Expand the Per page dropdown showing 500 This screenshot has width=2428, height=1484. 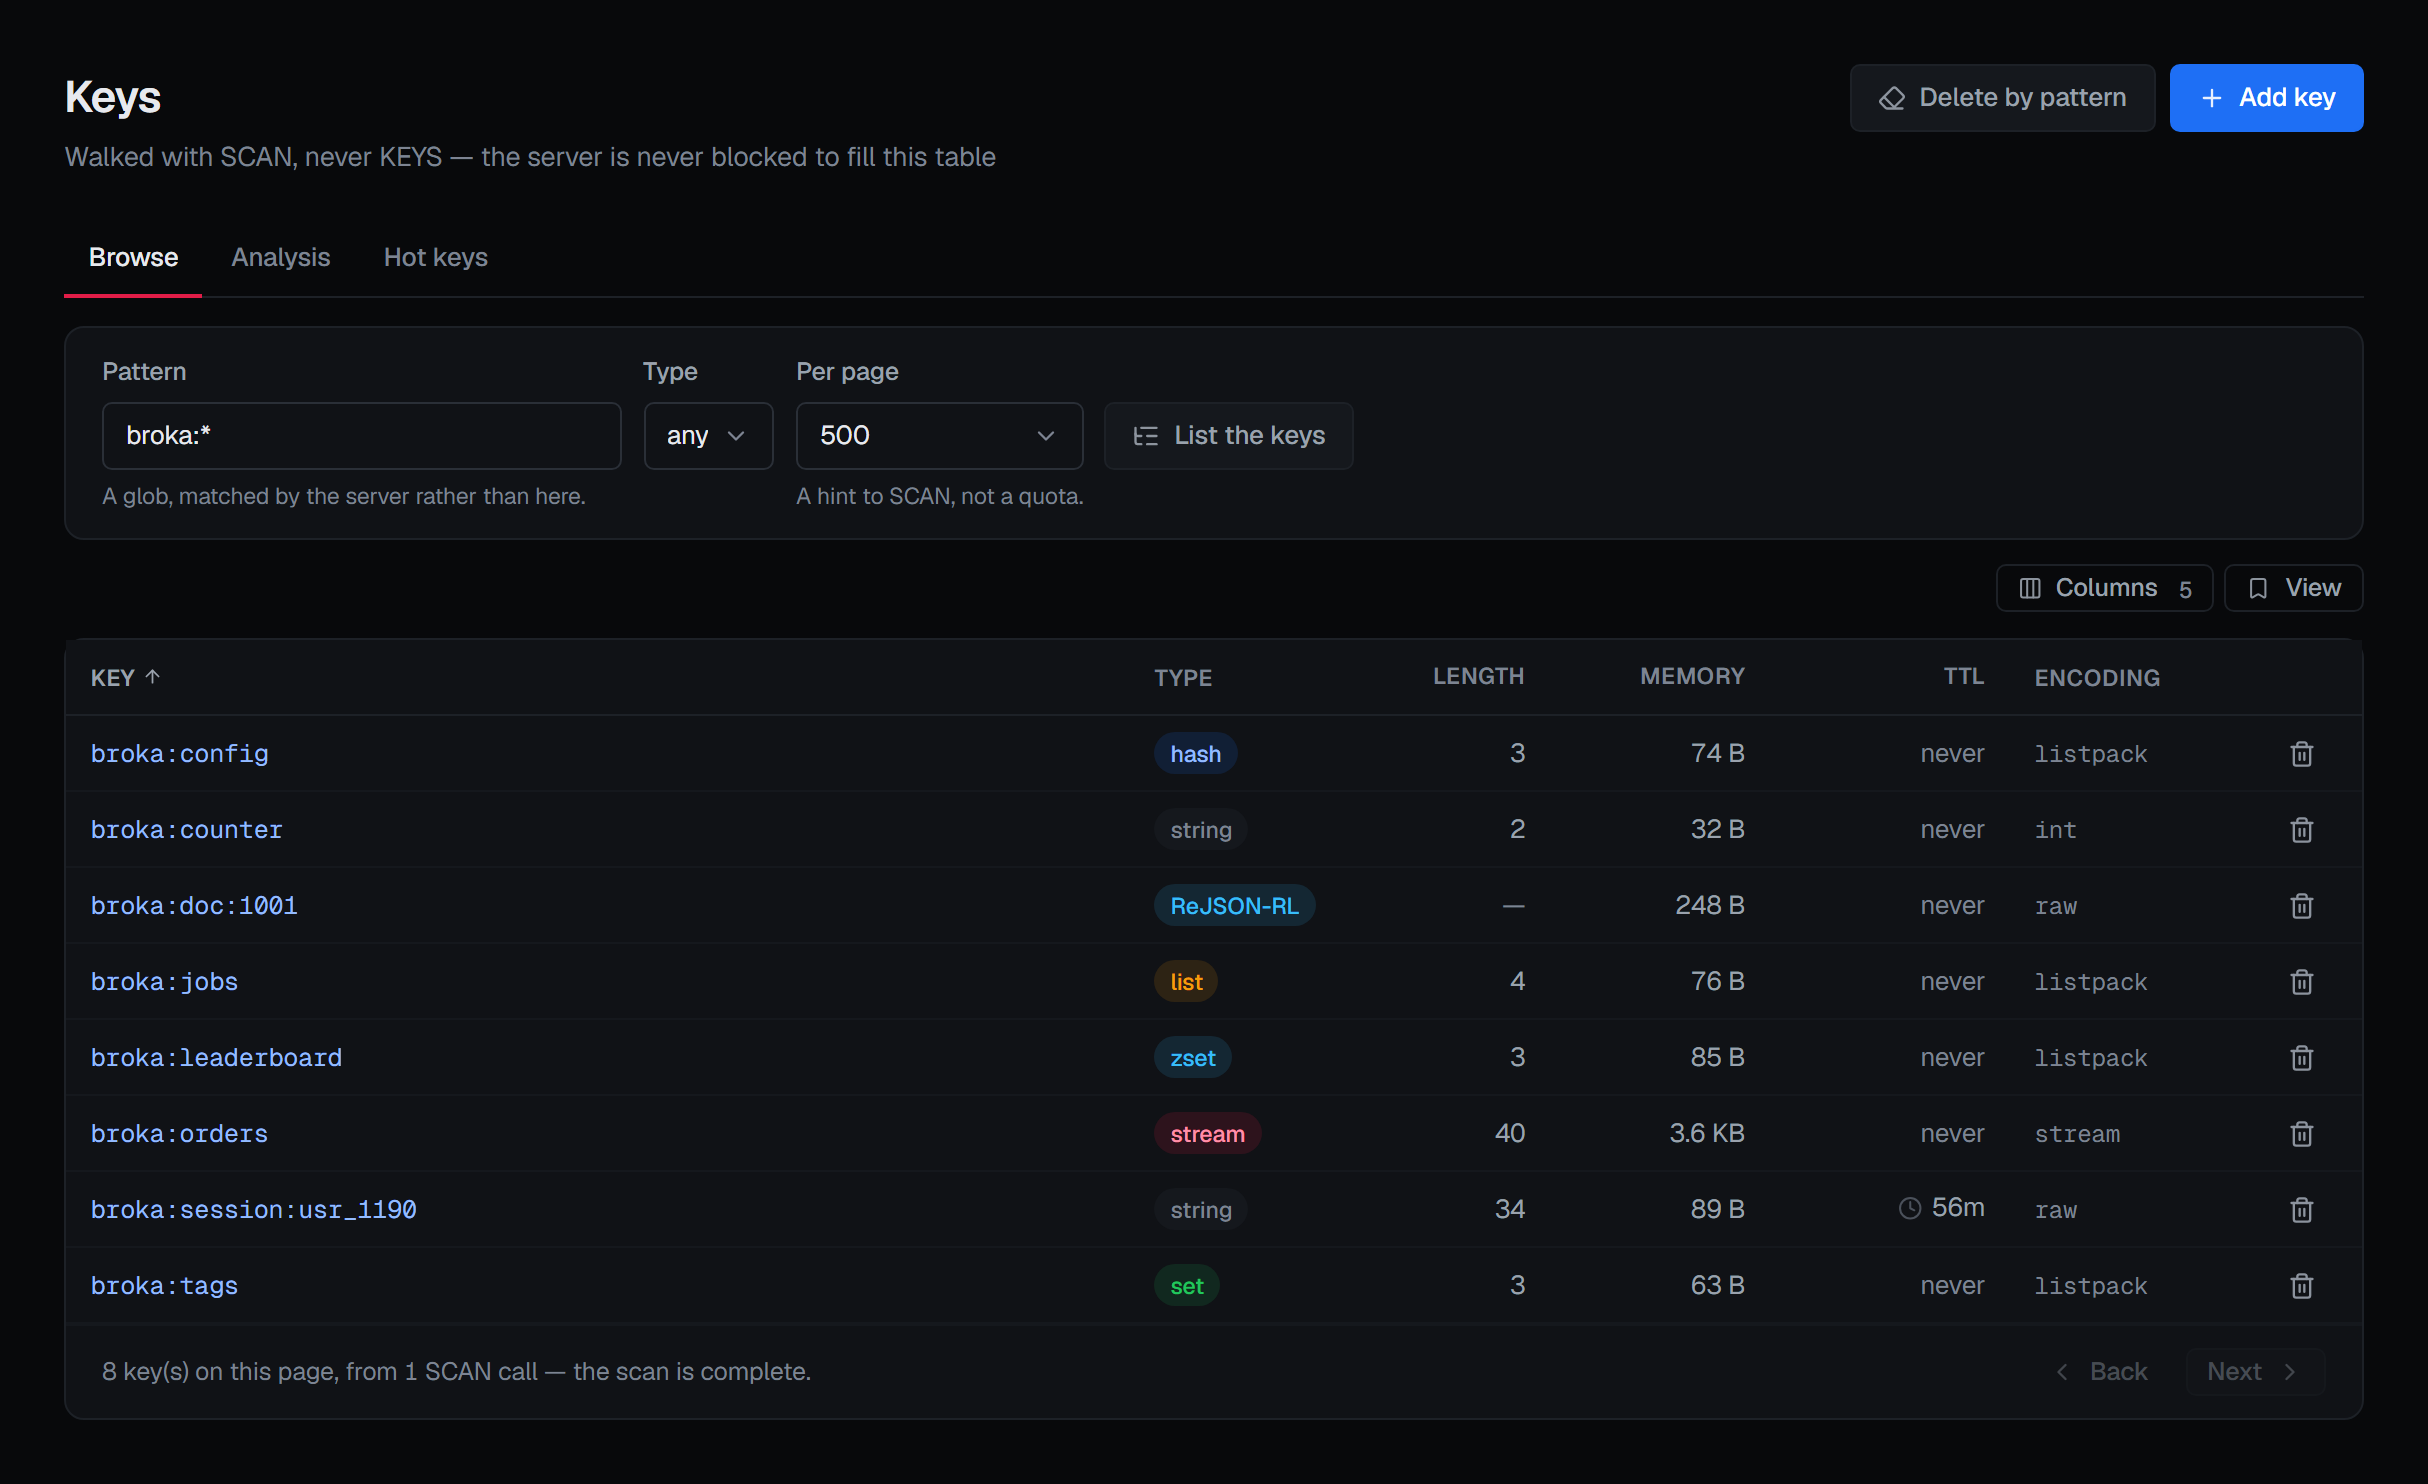[939, 435]
